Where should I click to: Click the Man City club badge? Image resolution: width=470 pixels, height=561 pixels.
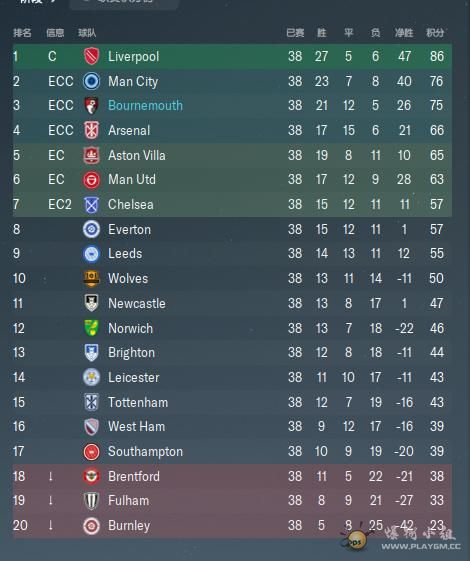(91, 81)
